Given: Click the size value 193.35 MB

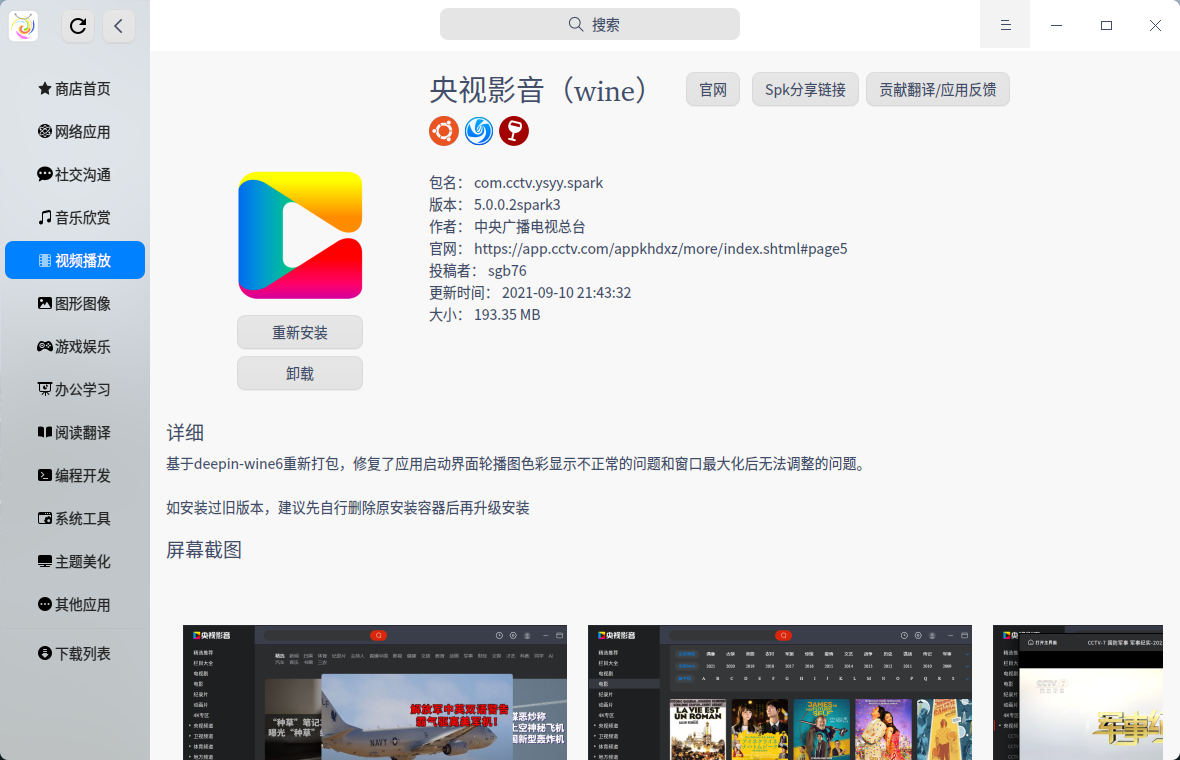Looking at the screenshot, I should [507, 315].
